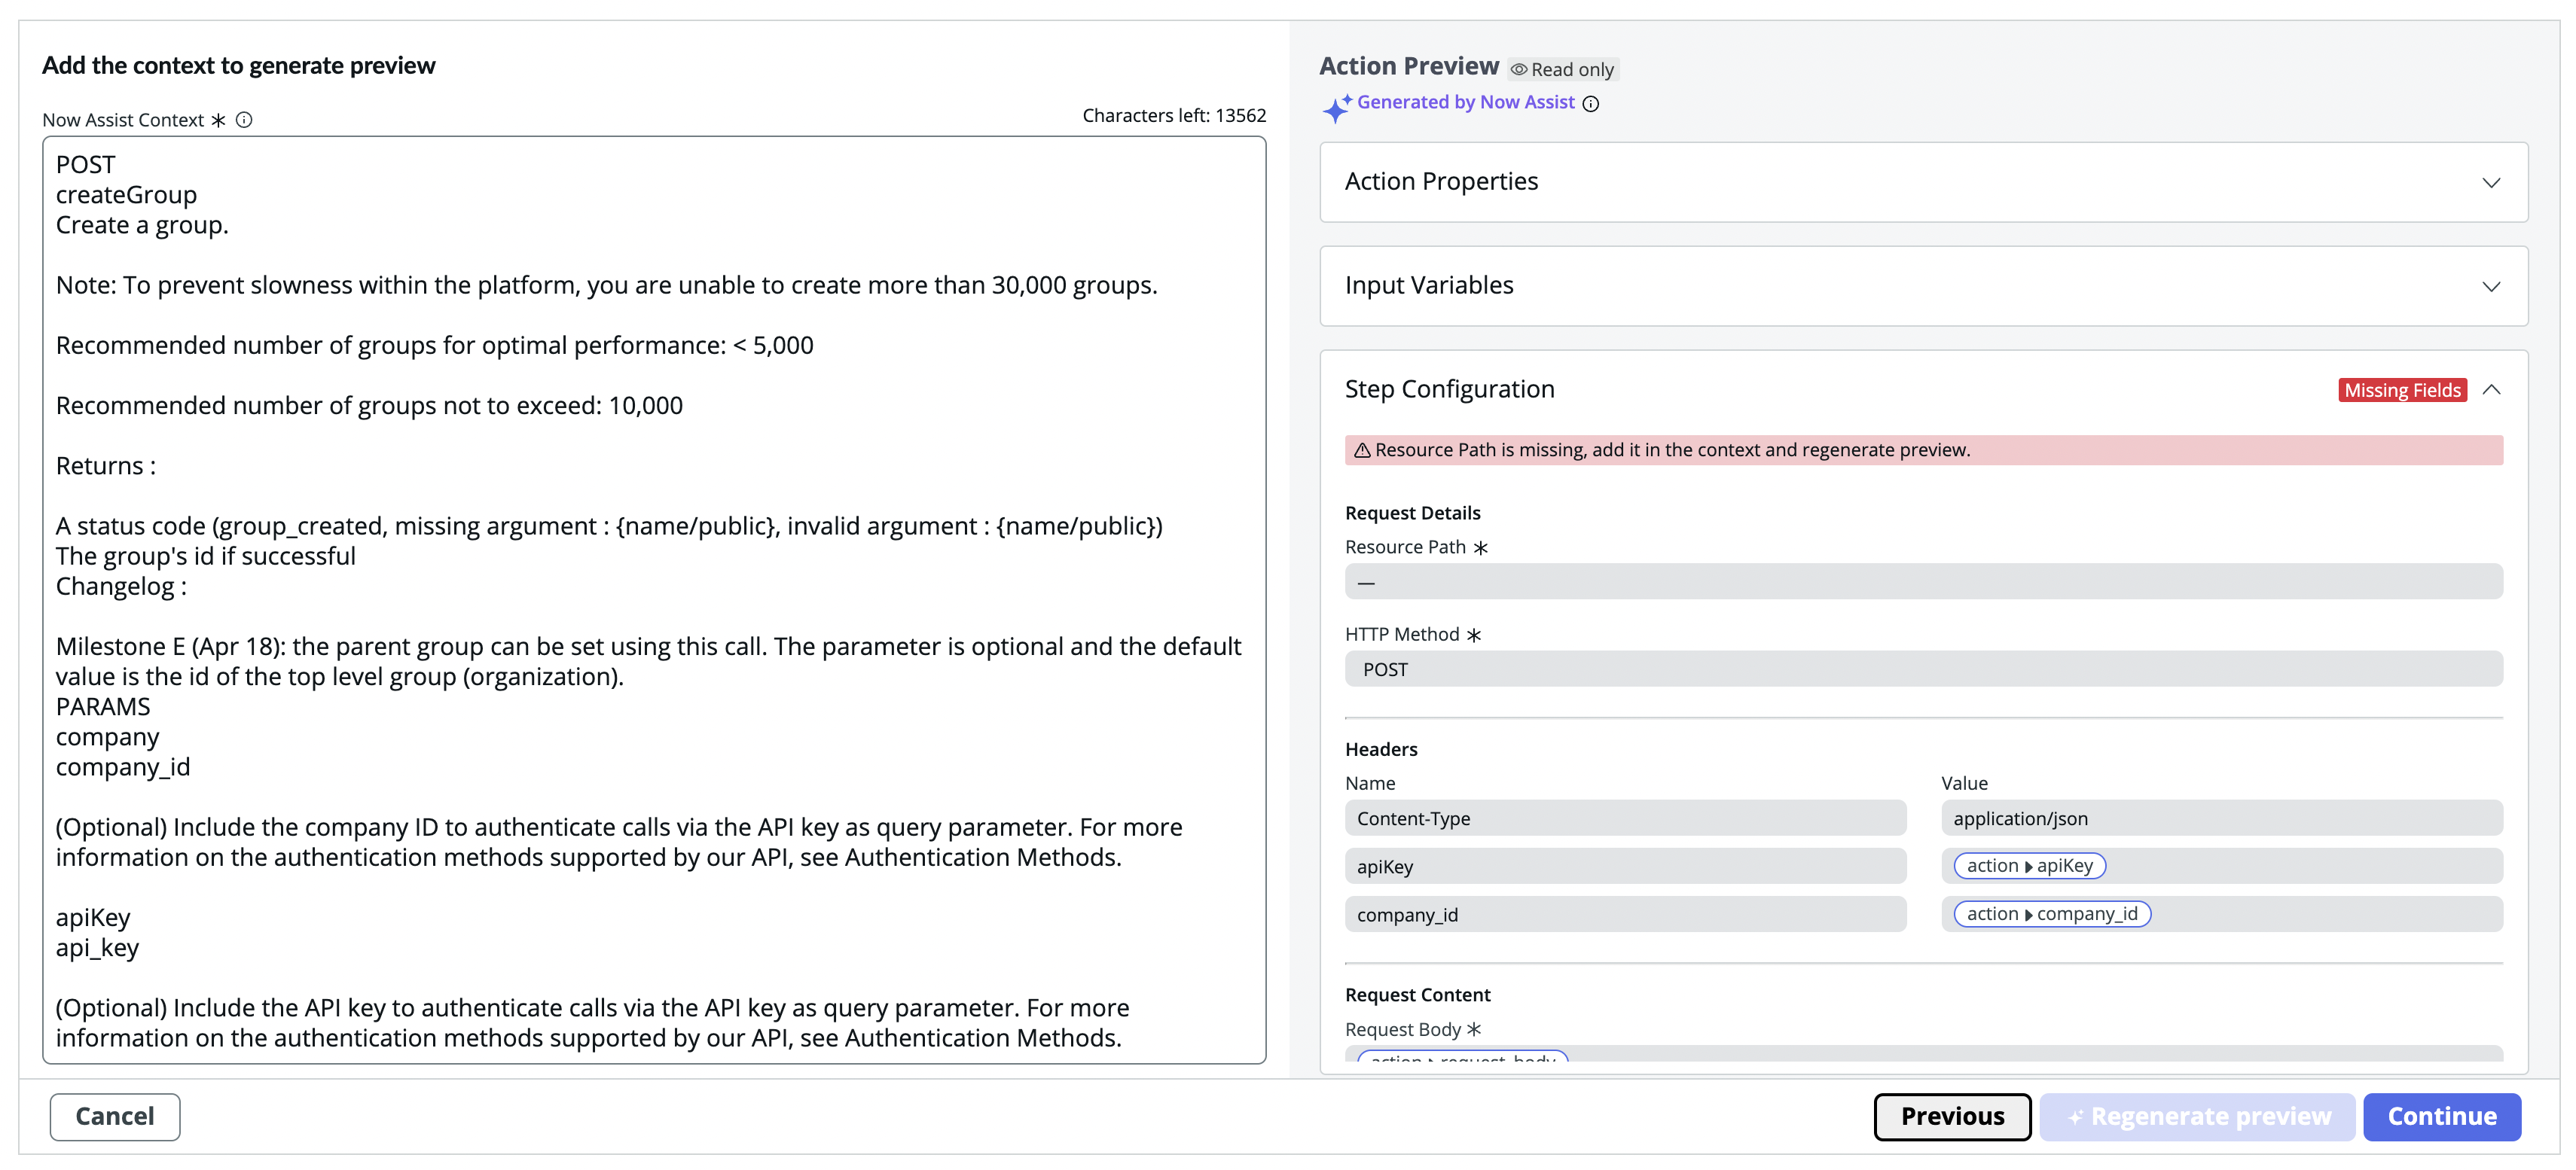The width and height of the screenshot is (2576, 1170).
Task: Click inside the Now Assist Context text area
Action: pyautogui.click(x=654, y=600)
